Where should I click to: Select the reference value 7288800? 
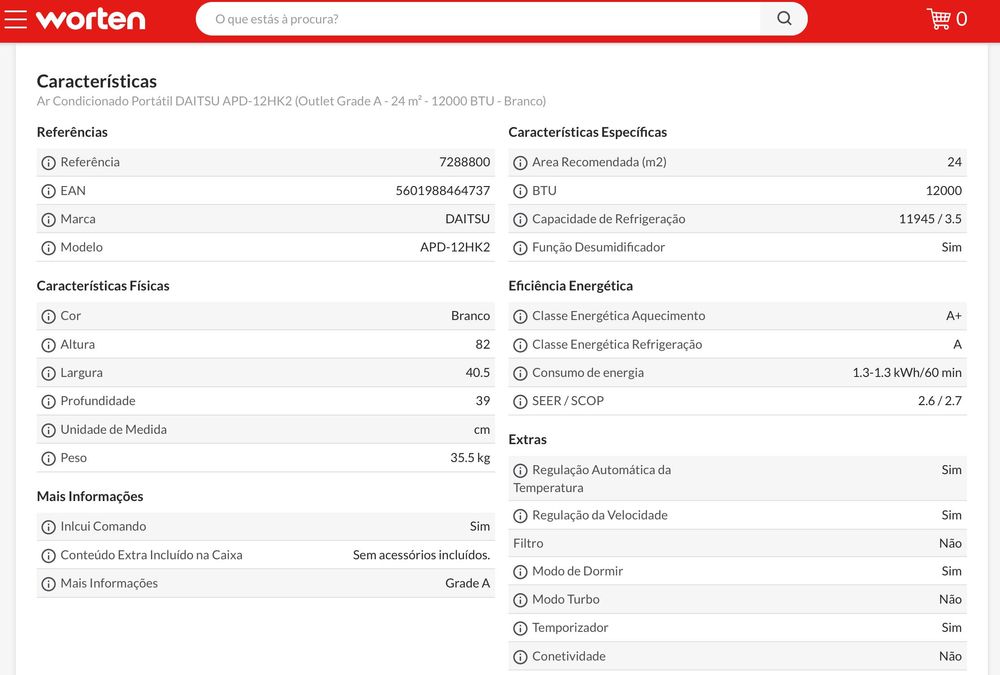coord(464,162)
